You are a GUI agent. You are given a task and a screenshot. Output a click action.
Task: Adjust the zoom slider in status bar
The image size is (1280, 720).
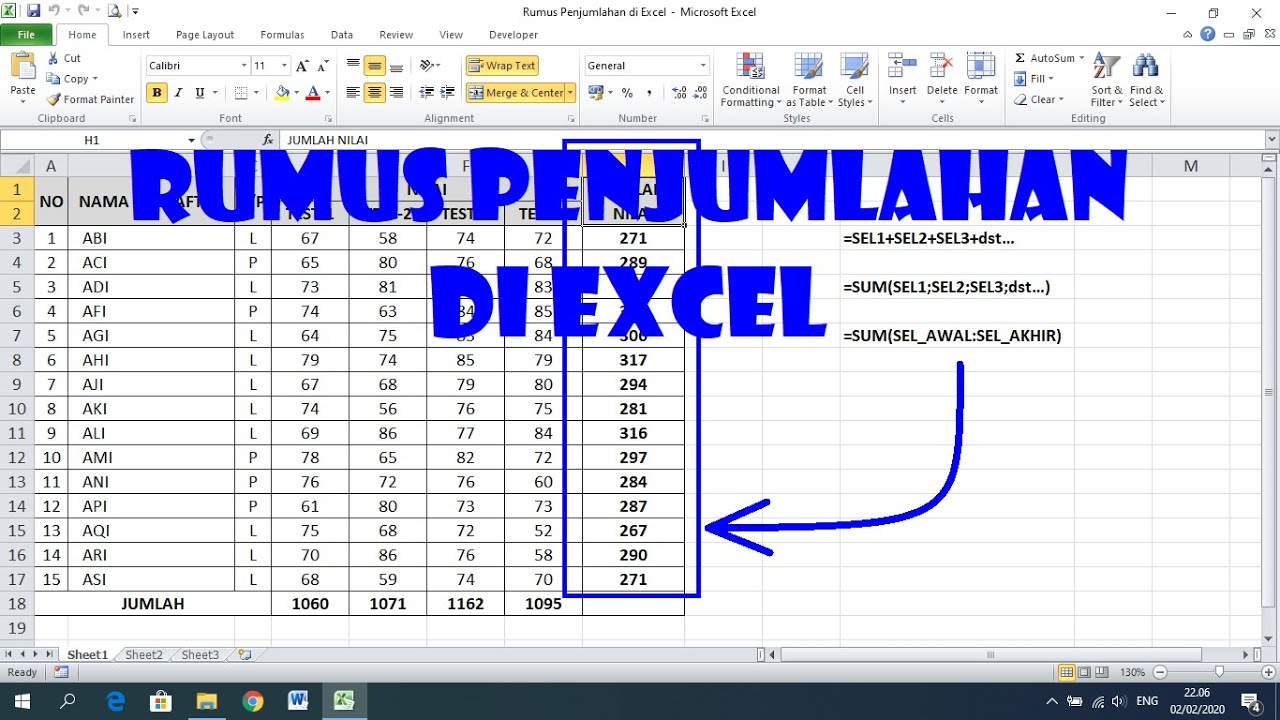click(x=1219, y=672)
